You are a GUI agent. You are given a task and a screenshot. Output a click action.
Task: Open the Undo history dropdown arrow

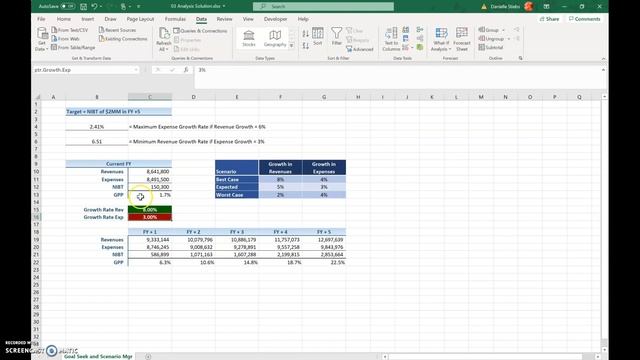point(100,7)
